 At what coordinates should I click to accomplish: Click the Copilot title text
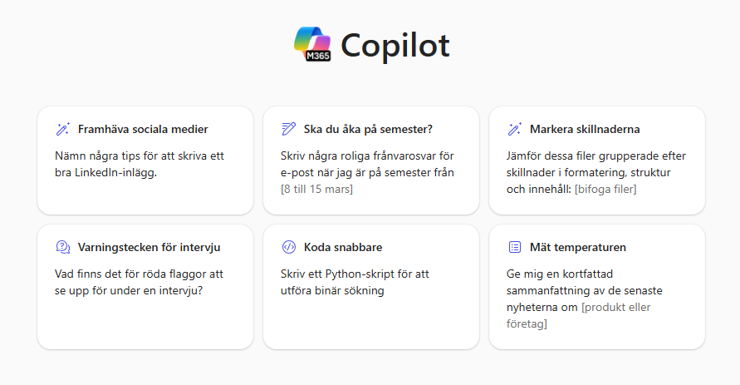[x=395, y=45]
